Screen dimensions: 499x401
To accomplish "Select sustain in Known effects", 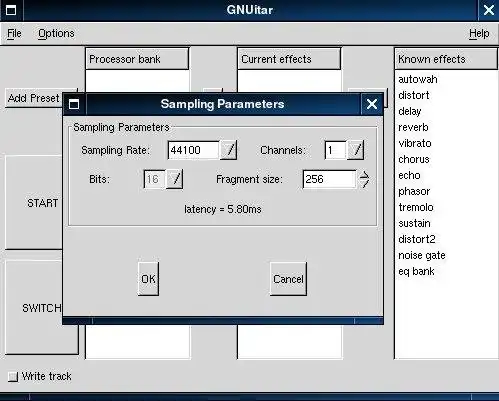I will 446,223.
